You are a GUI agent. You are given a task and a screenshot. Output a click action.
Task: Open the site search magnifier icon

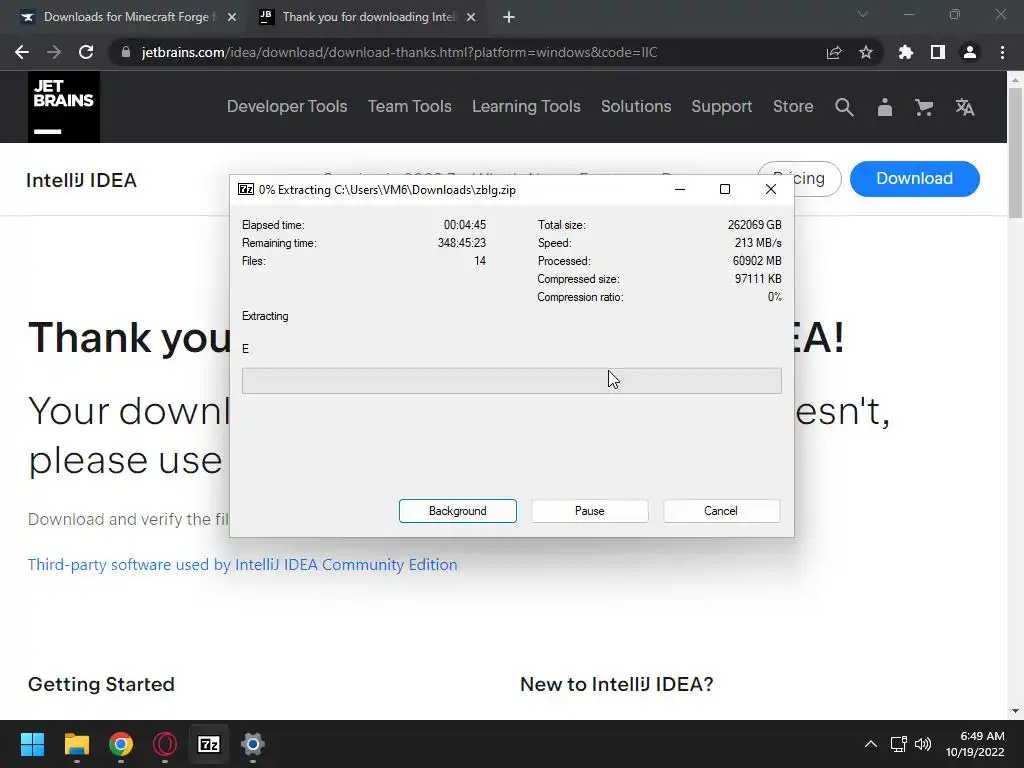(x=844, y=107)
